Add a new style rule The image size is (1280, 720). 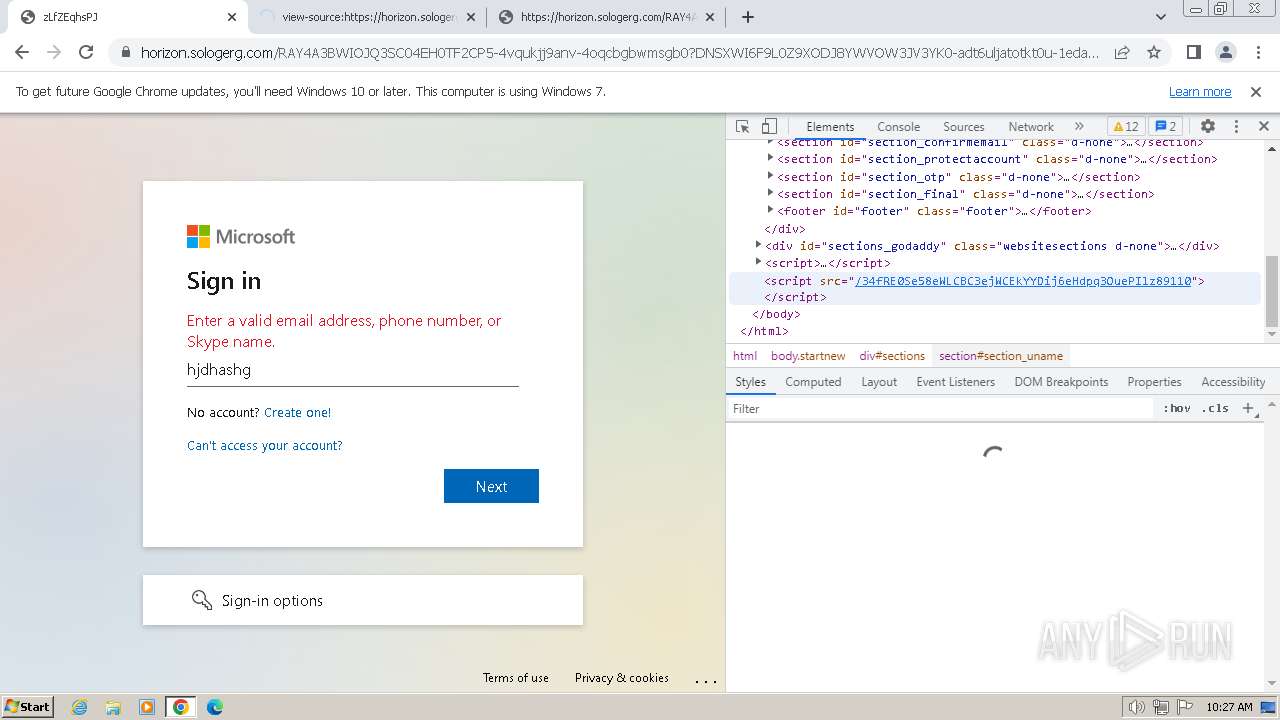1247,408
